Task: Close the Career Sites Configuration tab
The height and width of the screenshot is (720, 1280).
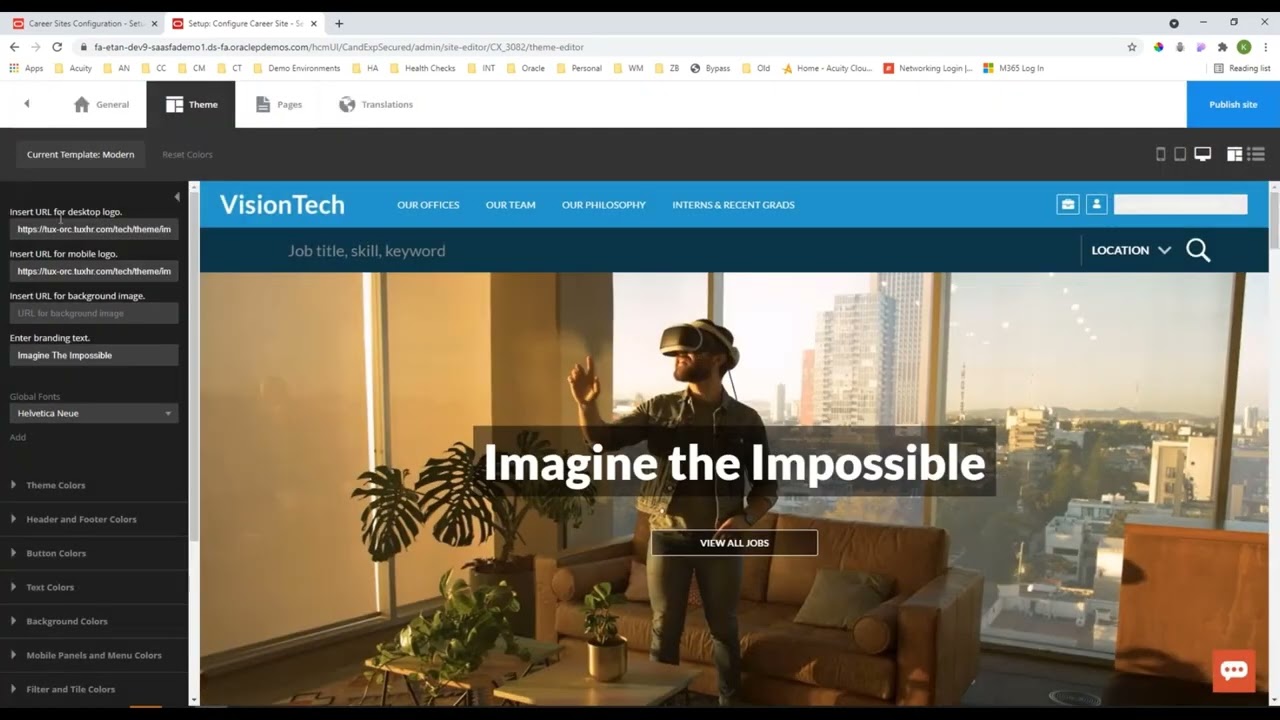Action: (154, 23)
